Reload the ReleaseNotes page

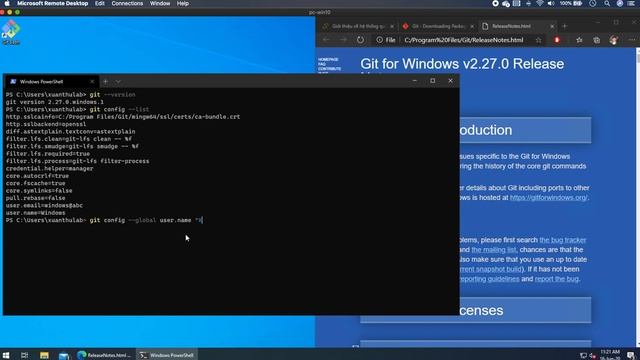click(x=360, y=40)
